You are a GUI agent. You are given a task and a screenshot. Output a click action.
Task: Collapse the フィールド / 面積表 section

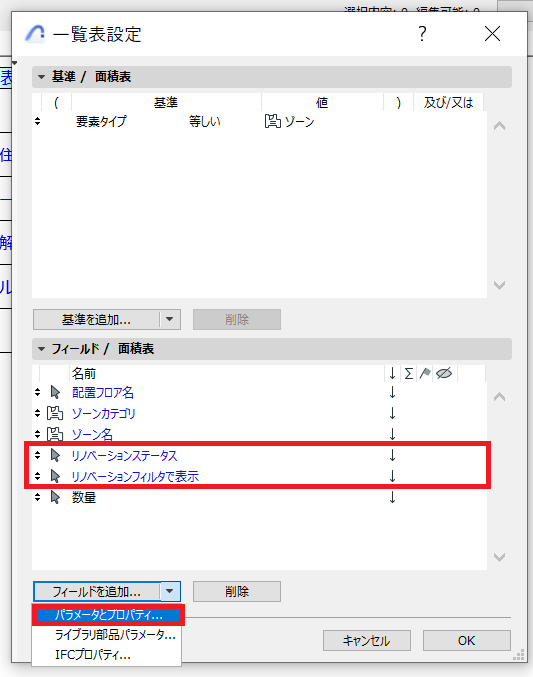[41, 349]
